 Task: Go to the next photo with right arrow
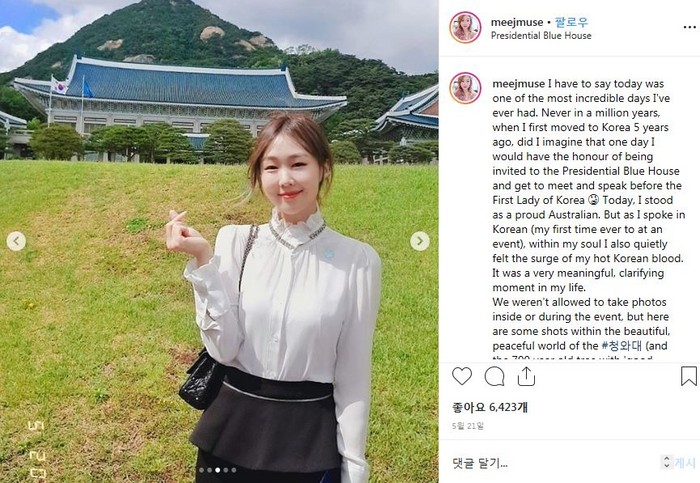click(420, 241)
